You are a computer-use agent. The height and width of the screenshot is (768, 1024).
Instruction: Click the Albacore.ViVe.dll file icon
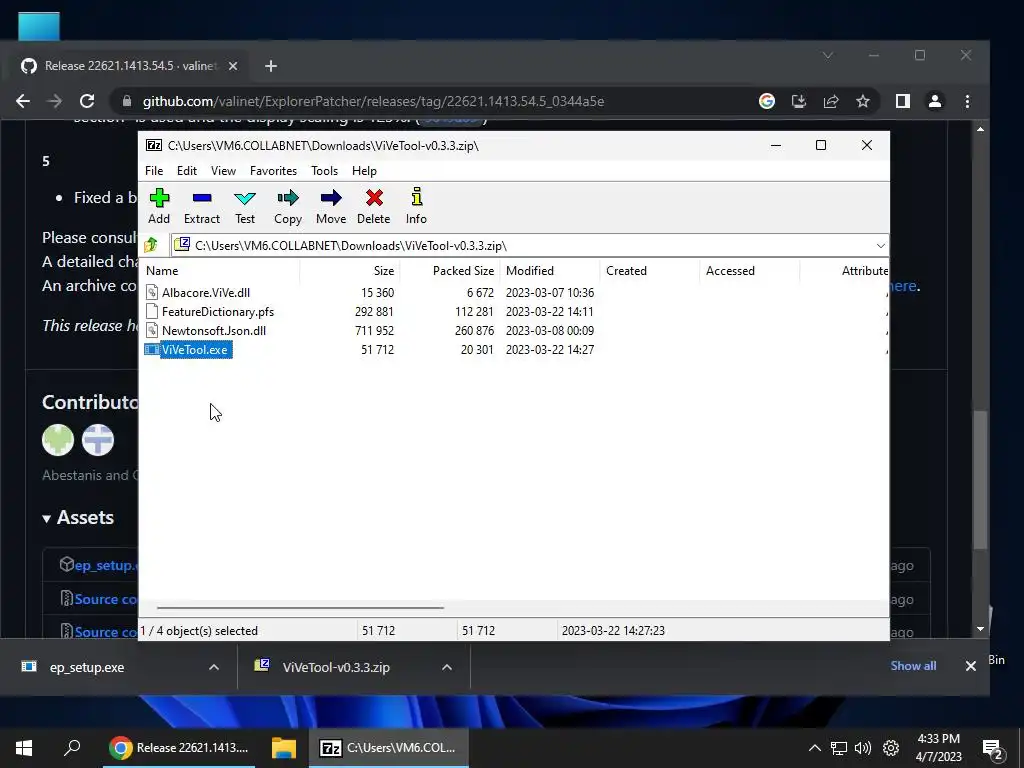coord(152,293)
